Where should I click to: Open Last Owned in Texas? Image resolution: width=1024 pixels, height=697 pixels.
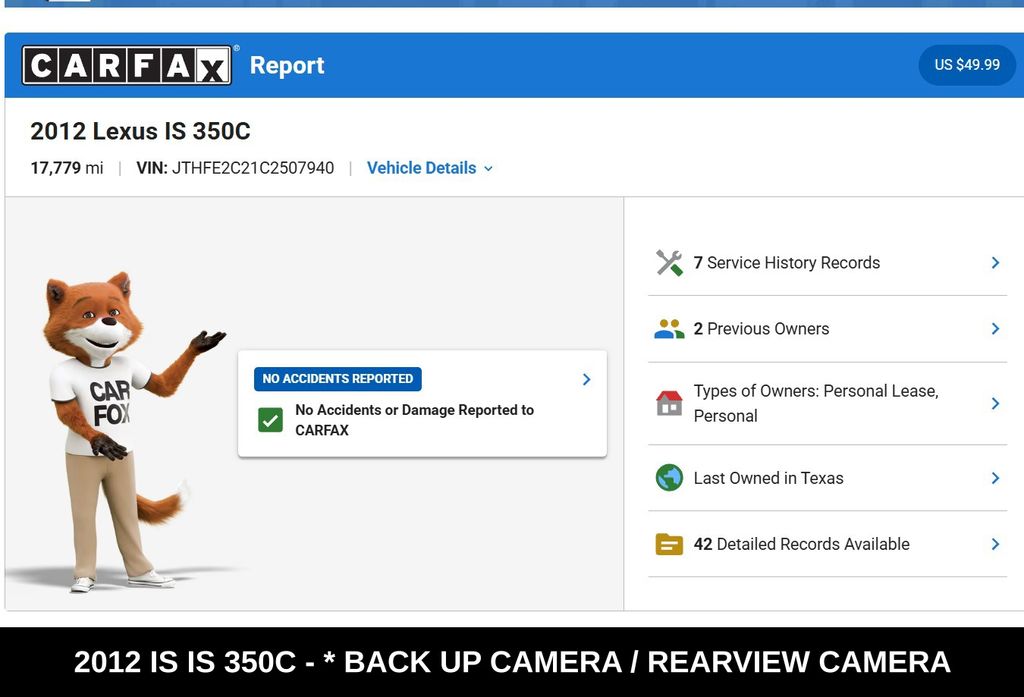click(827, 478)
